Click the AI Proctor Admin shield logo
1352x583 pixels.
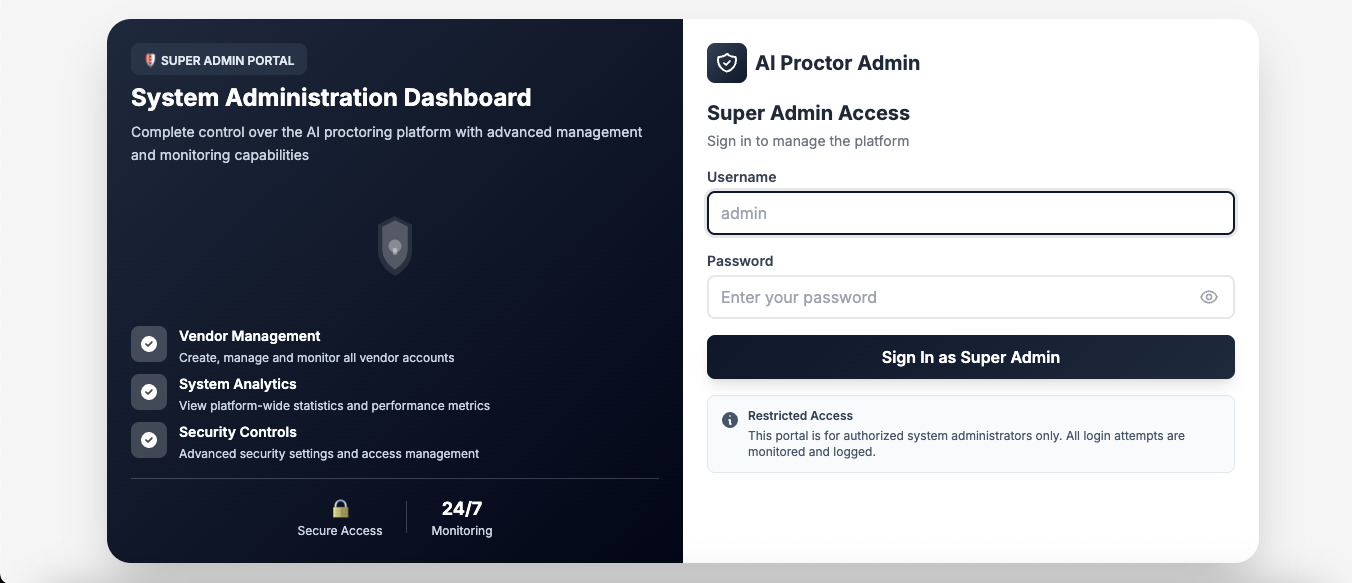(727, 63)
